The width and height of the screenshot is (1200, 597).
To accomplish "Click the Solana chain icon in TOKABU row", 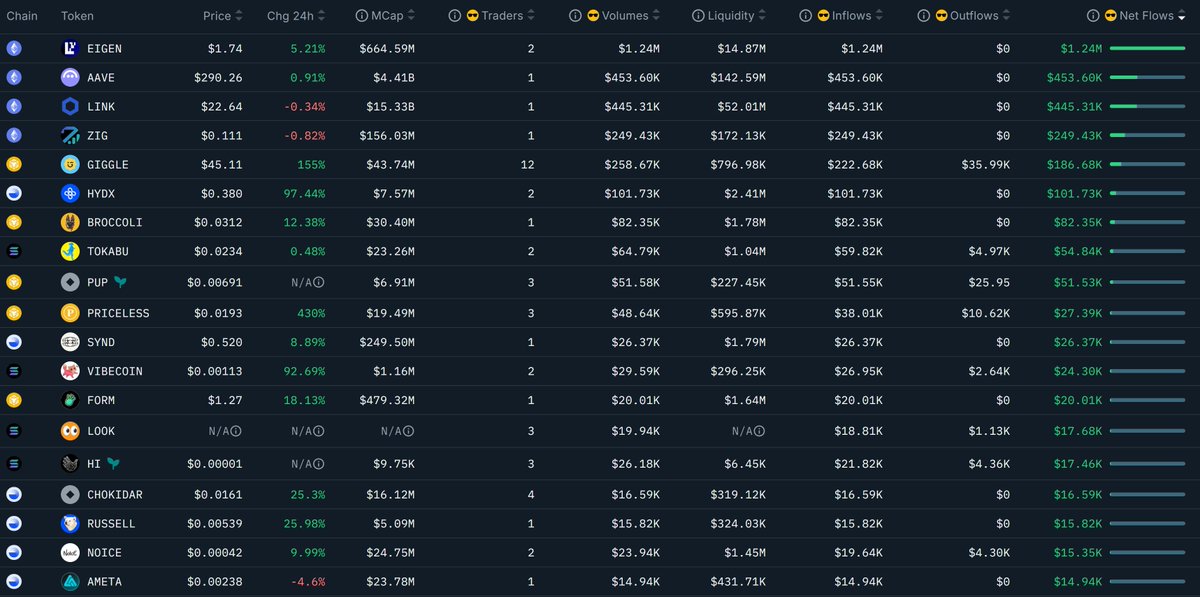I will point(14,251).
